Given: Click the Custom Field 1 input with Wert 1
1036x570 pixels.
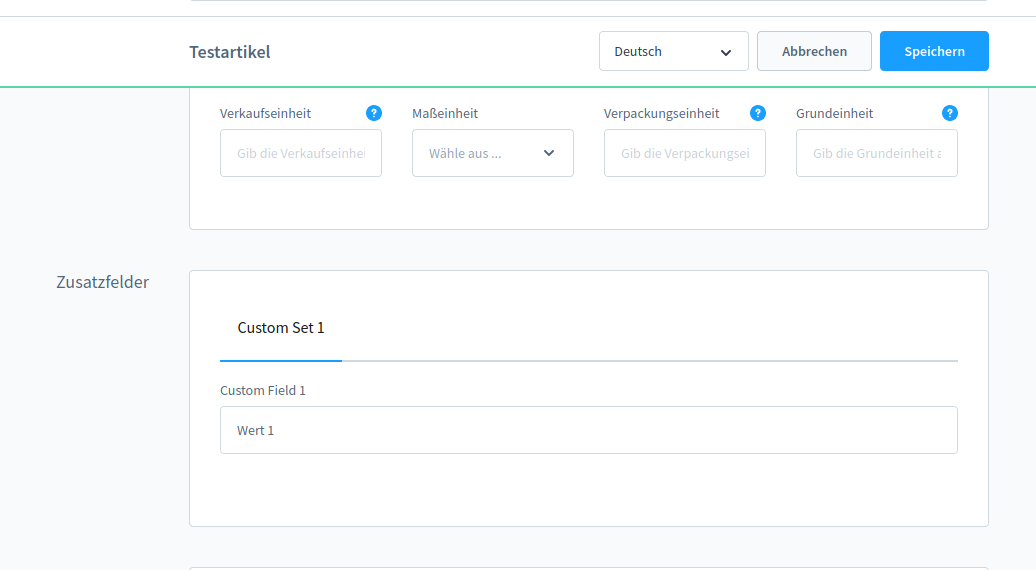Looking at the screenshot, I should coord(589,430).
